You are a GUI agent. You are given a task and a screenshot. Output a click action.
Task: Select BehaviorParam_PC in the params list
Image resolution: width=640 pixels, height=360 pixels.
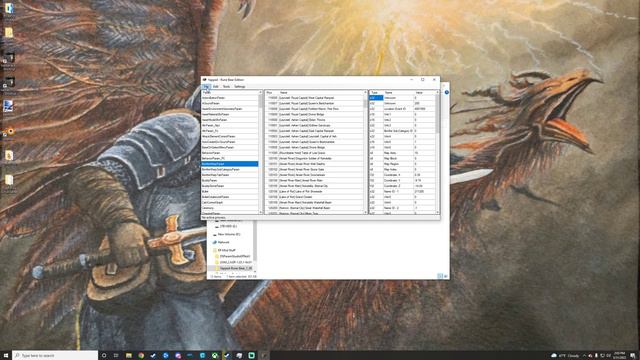point(230,158)
